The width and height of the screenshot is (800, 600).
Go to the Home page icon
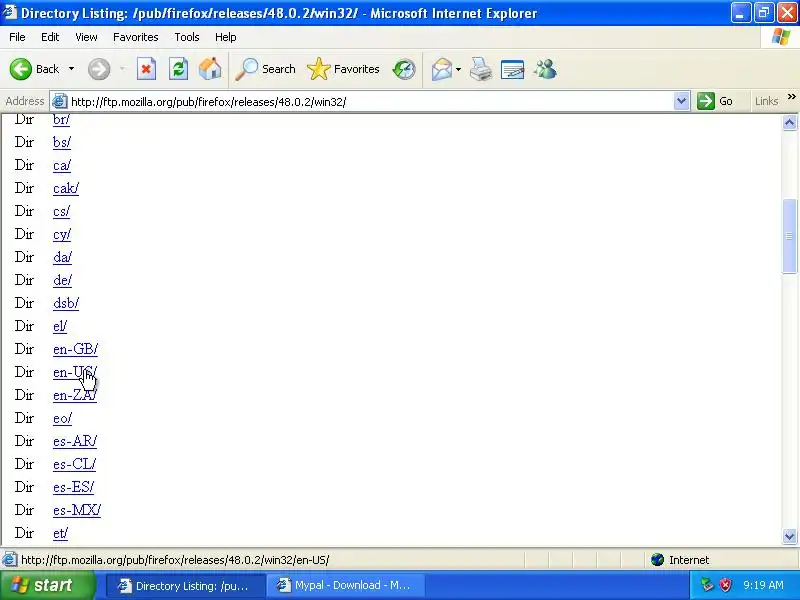(x=210, y=69)
